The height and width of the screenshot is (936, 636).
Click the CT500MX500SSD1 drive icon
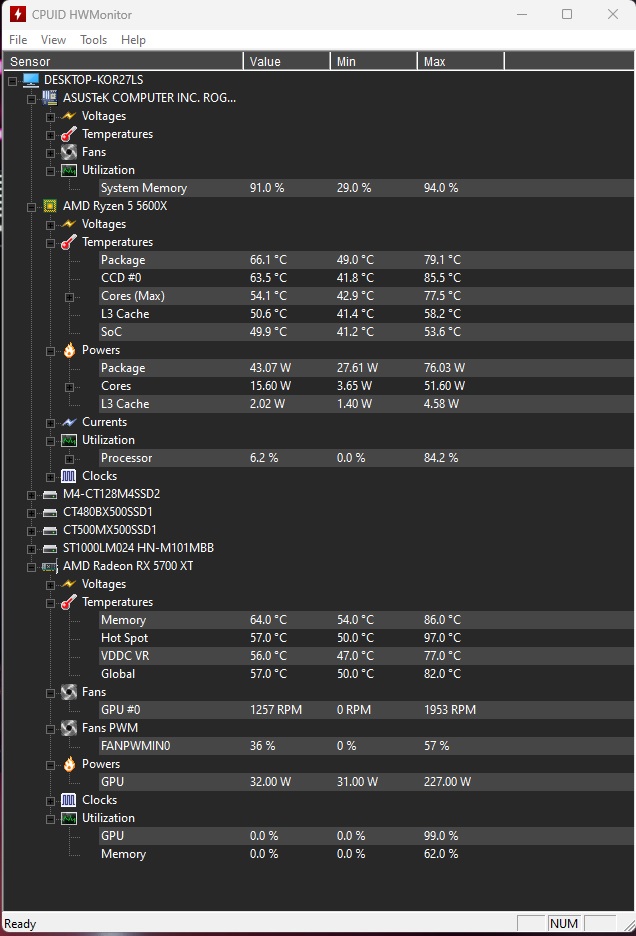coord(50,531)
